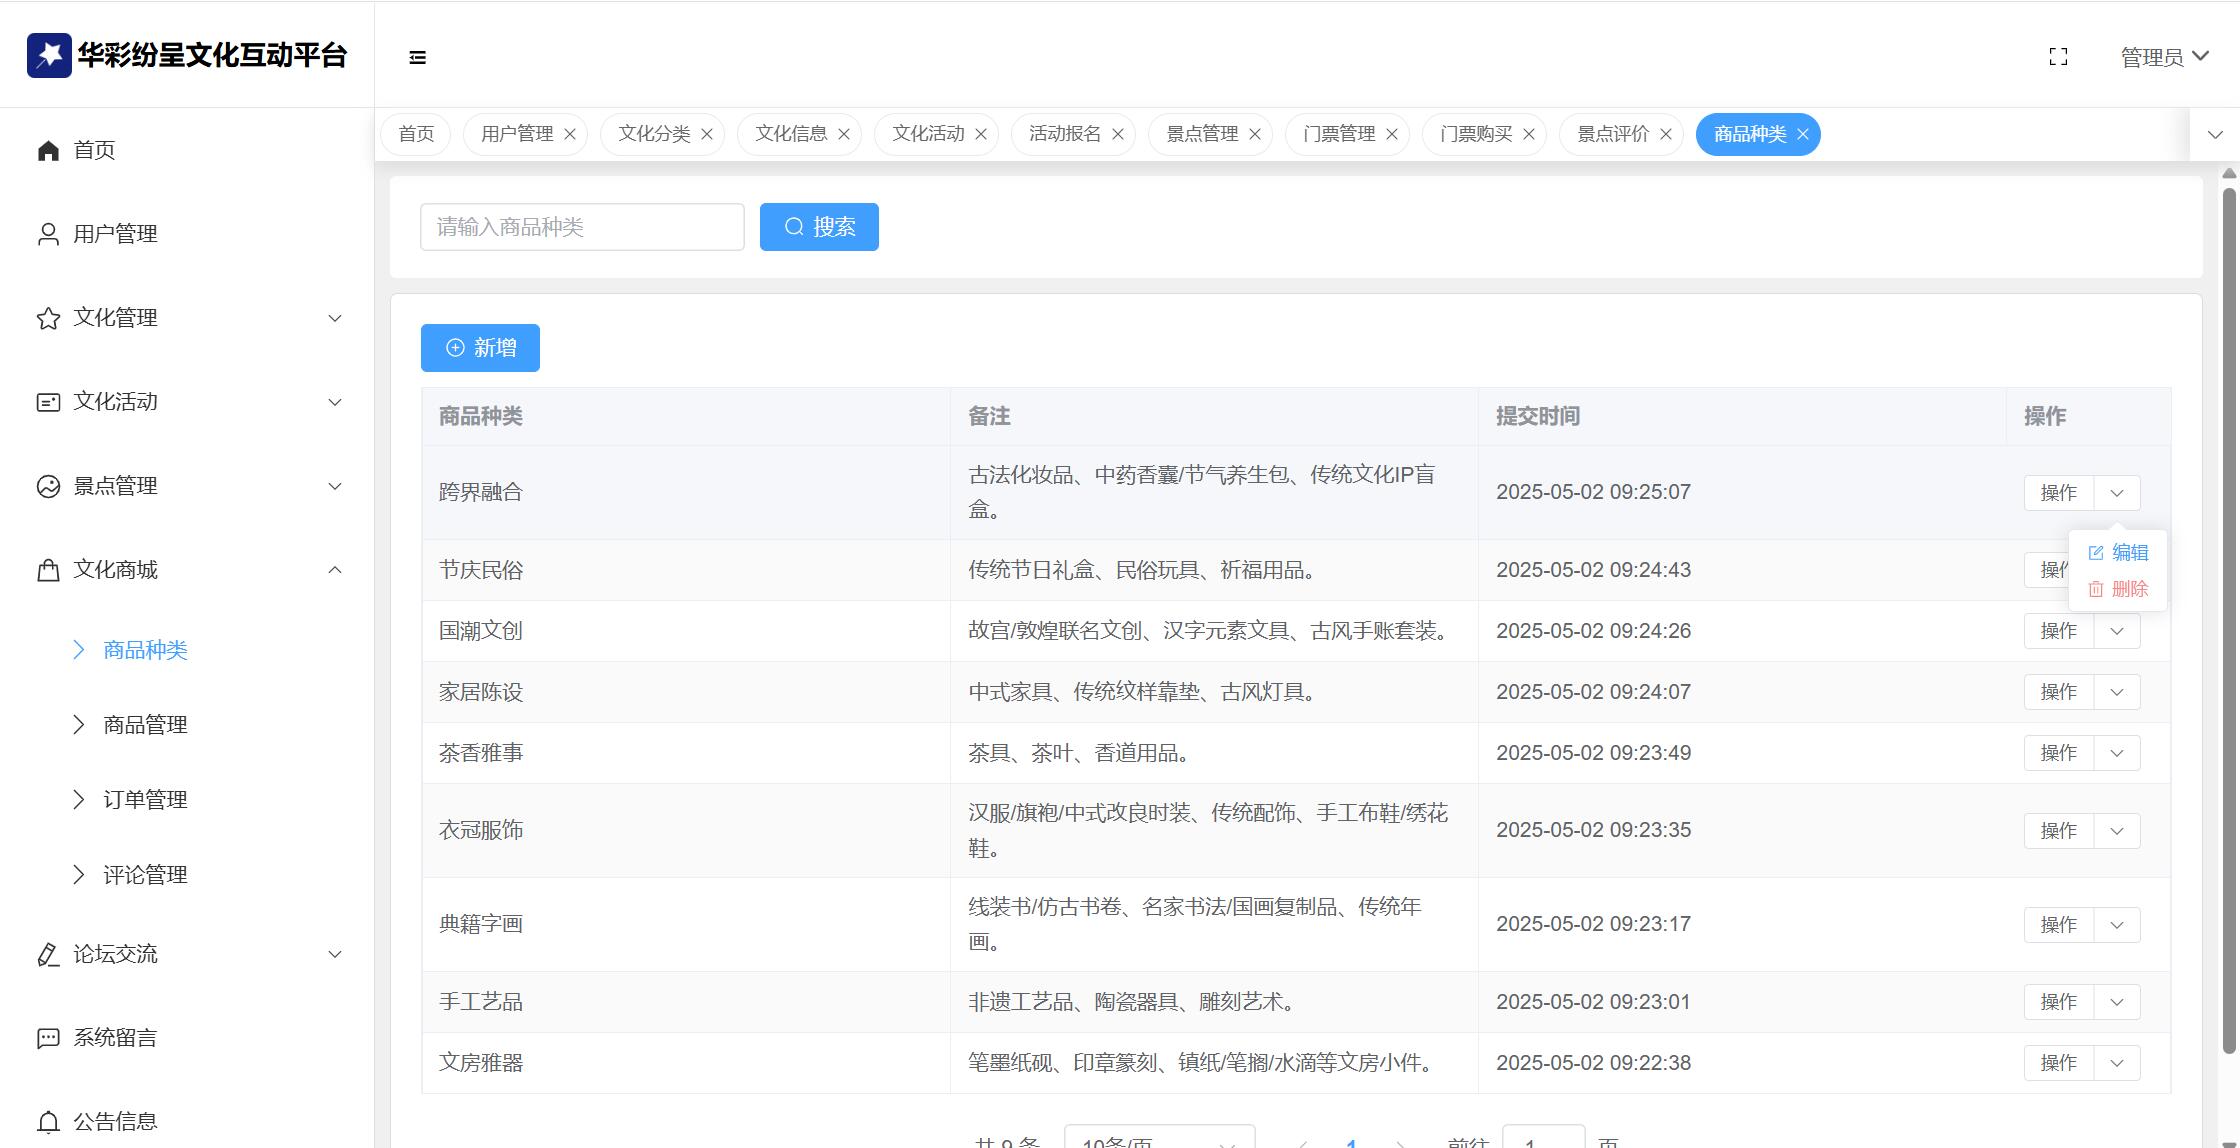Screen dimensions: 2240x1148
Task: Collapse 文化商城 sidebar submenu
Action: [x=335, y=570]
